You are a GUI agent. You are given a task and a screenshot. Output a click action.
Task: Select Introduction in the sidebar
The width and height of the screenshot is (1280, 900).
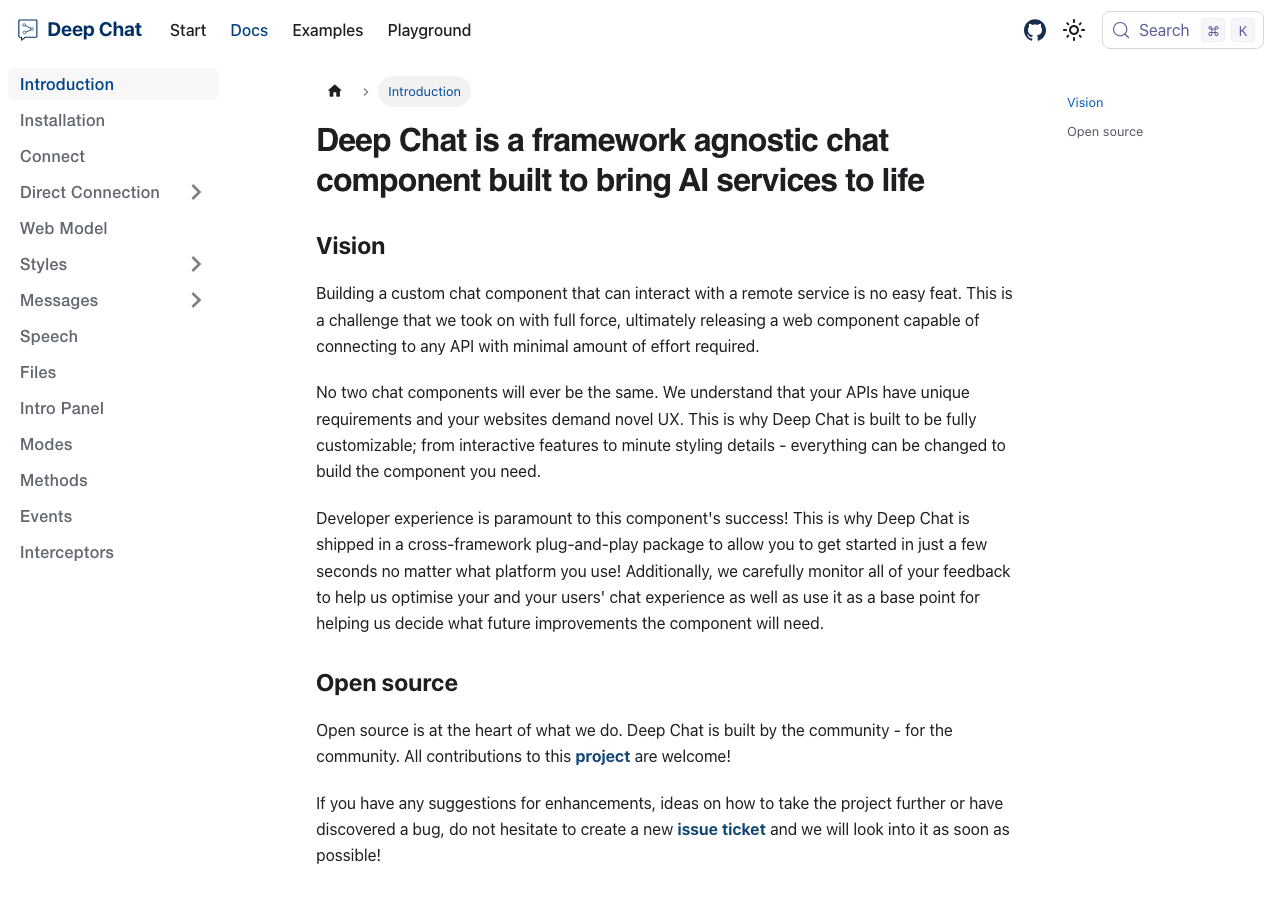click(113, 84)
